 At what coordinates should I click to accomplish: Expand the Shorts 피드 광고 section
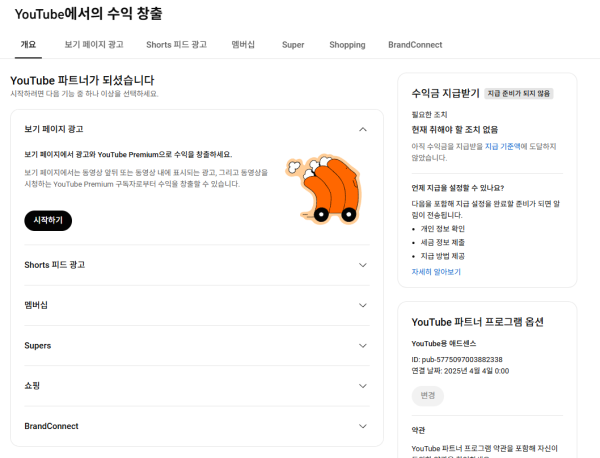(x=362, y=265)
